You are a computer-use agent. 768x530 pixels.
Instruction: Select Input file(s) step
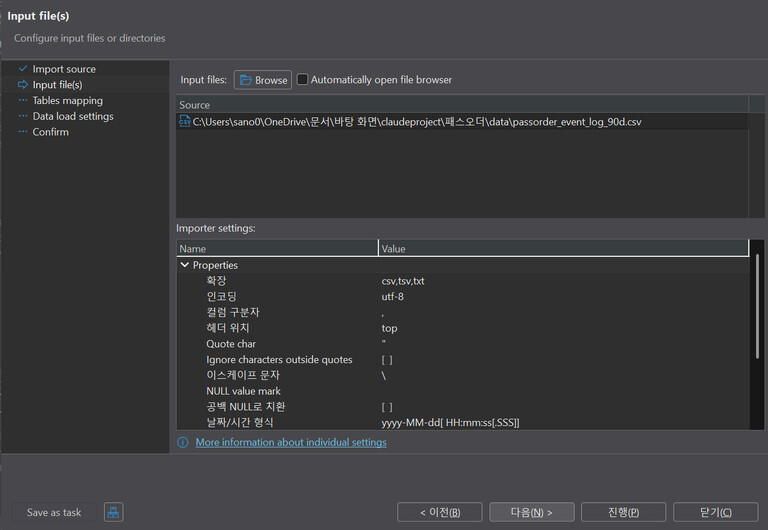(x=57, y=85)
